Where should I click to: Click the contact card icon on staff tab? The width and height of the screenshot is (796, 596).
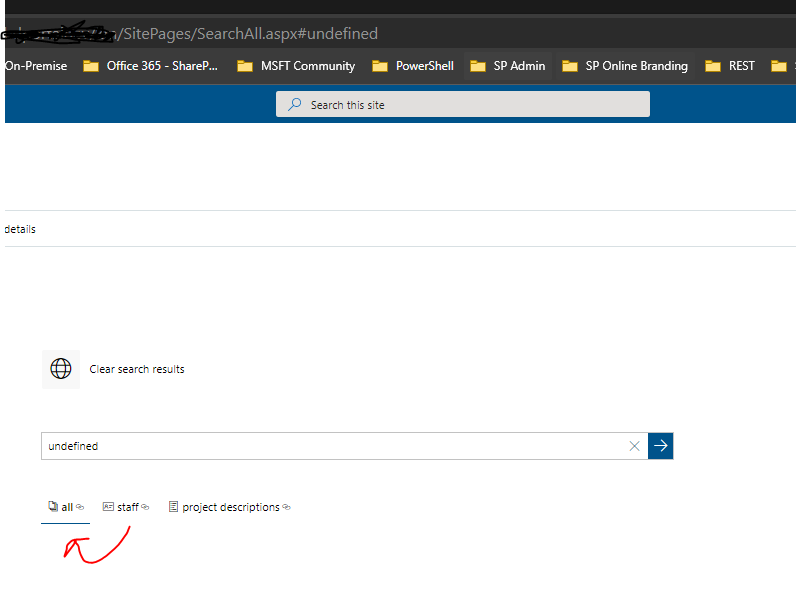pos(108,507)
